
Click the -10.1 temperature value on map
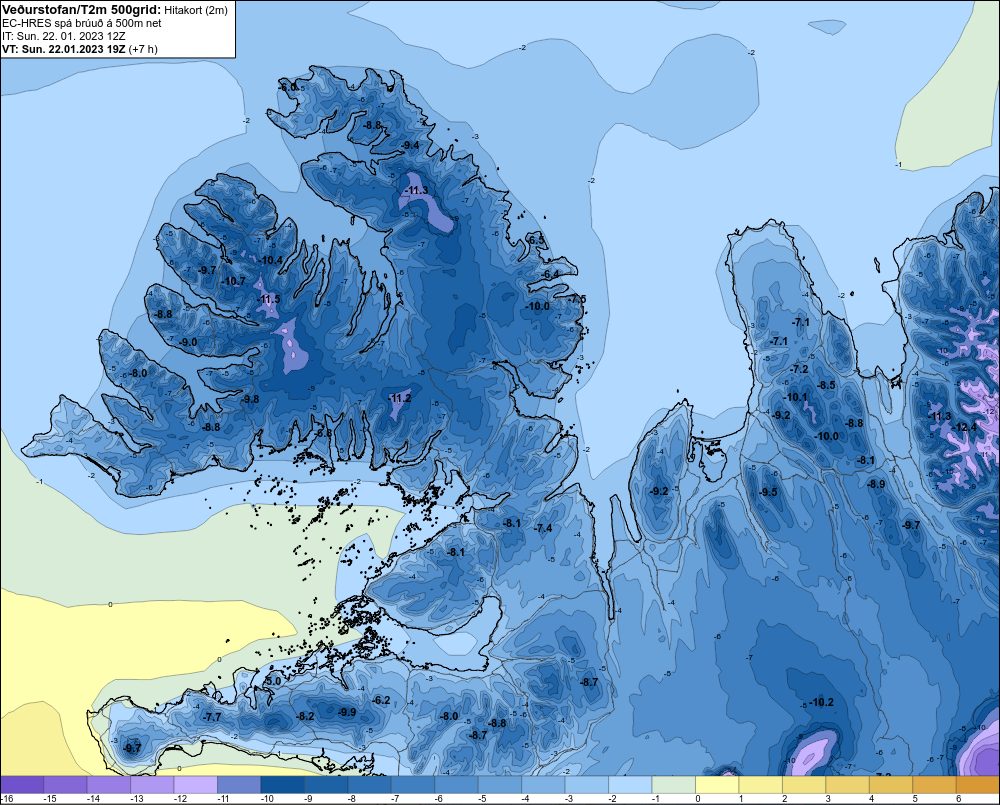click(796, 397)
